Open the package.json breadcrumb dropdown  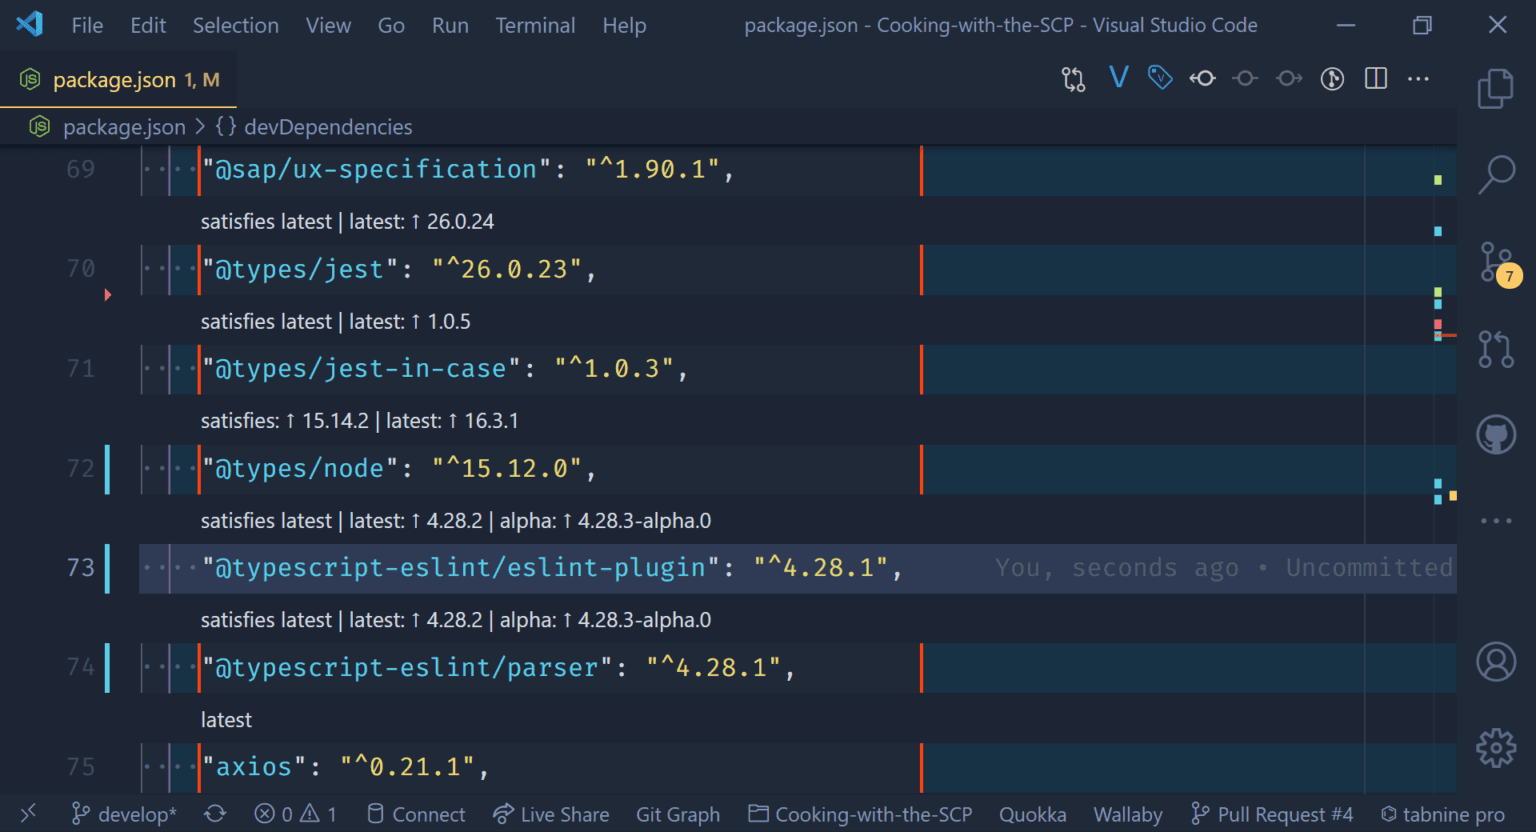(x=124, y=127)
